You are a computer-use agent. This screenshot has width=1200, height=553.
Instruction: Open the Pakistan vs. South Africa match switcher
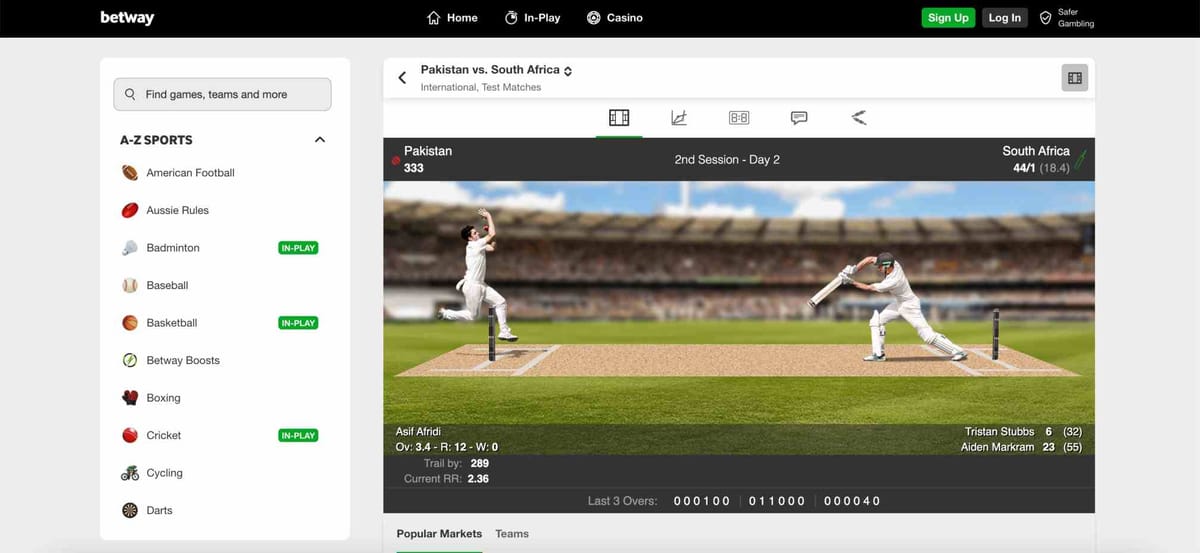pos(496,70)
